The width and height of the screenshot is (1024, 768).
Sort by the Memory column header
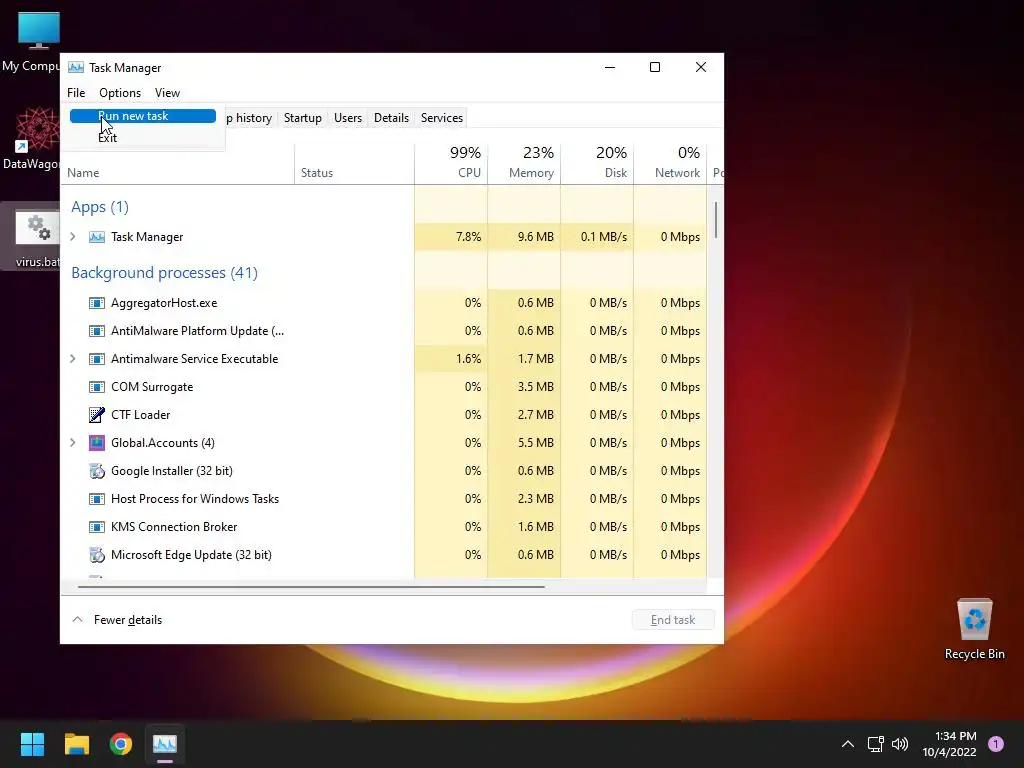(x=524, y=164)
